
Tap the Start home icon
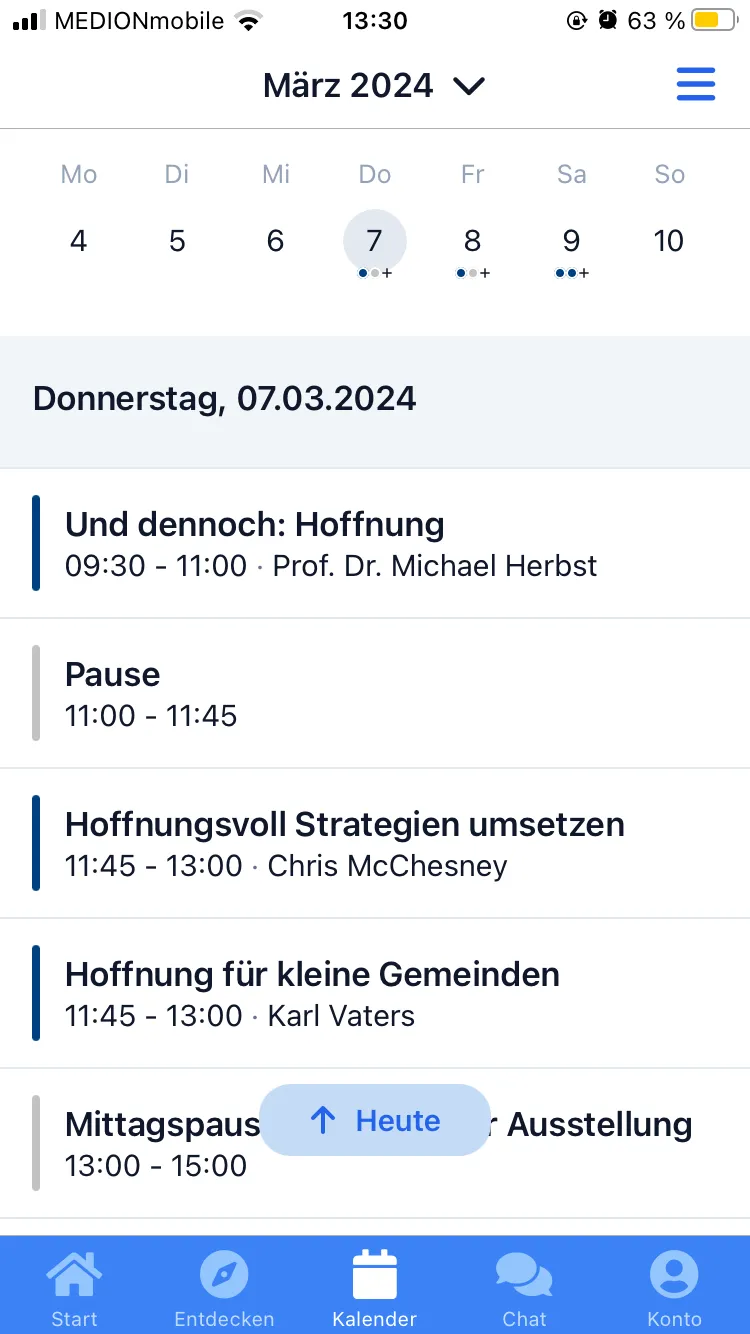pyautogui.click(x=75, y=1277)
